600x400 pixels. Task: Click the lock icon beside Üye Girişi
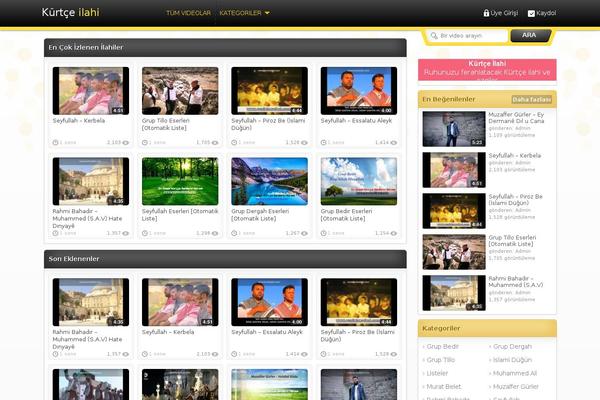486,13
